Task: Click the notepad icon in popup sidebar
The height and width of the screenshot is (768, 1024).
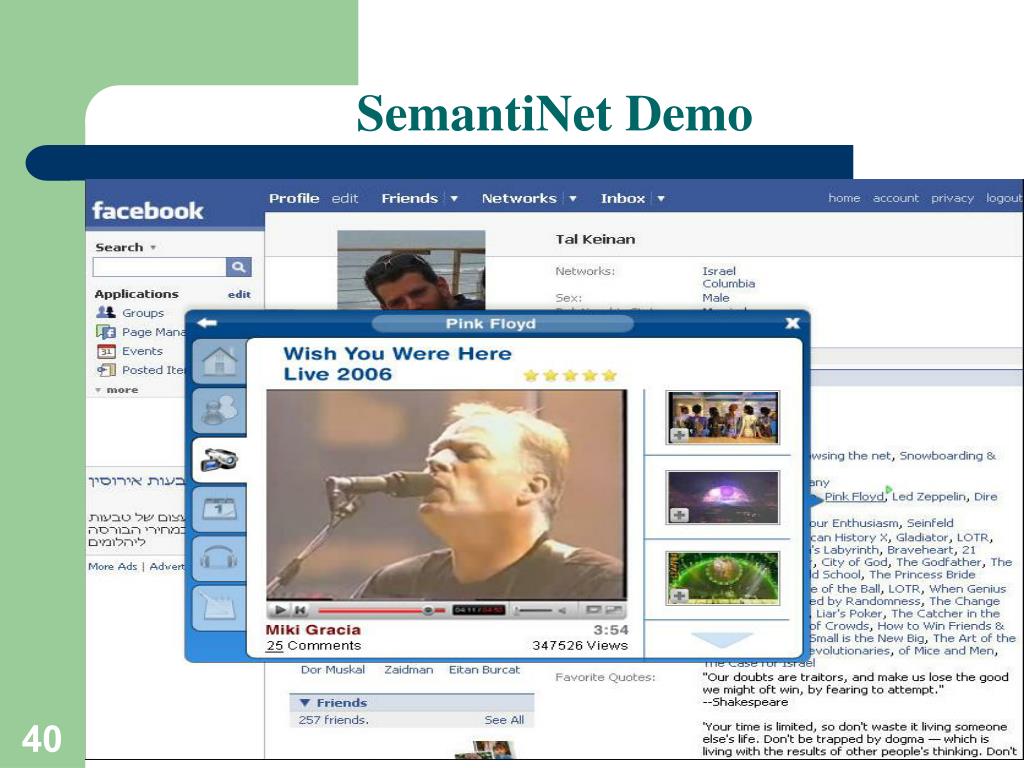Action: pyautogui.click(x=219, y=607)
